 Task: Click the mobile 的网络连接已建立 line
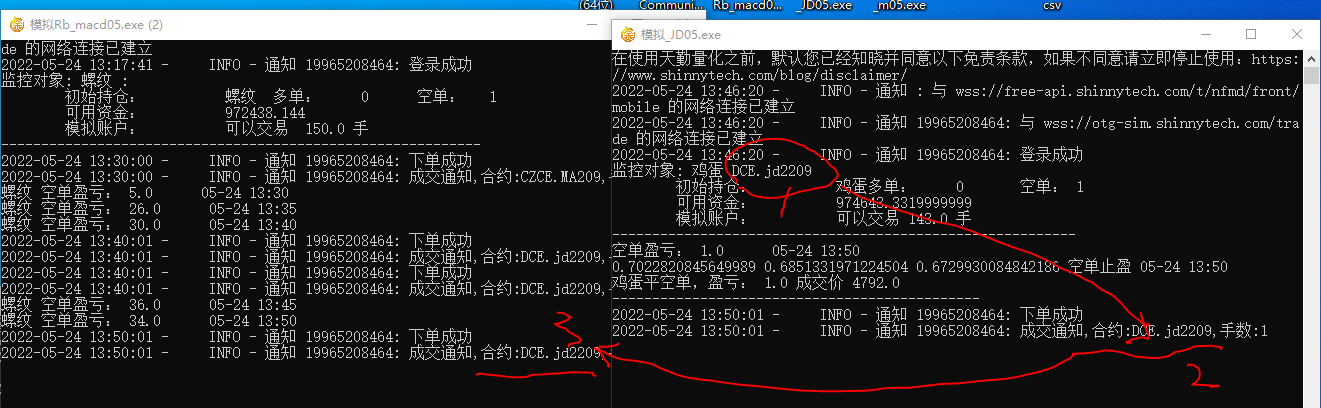coord(703,106)
